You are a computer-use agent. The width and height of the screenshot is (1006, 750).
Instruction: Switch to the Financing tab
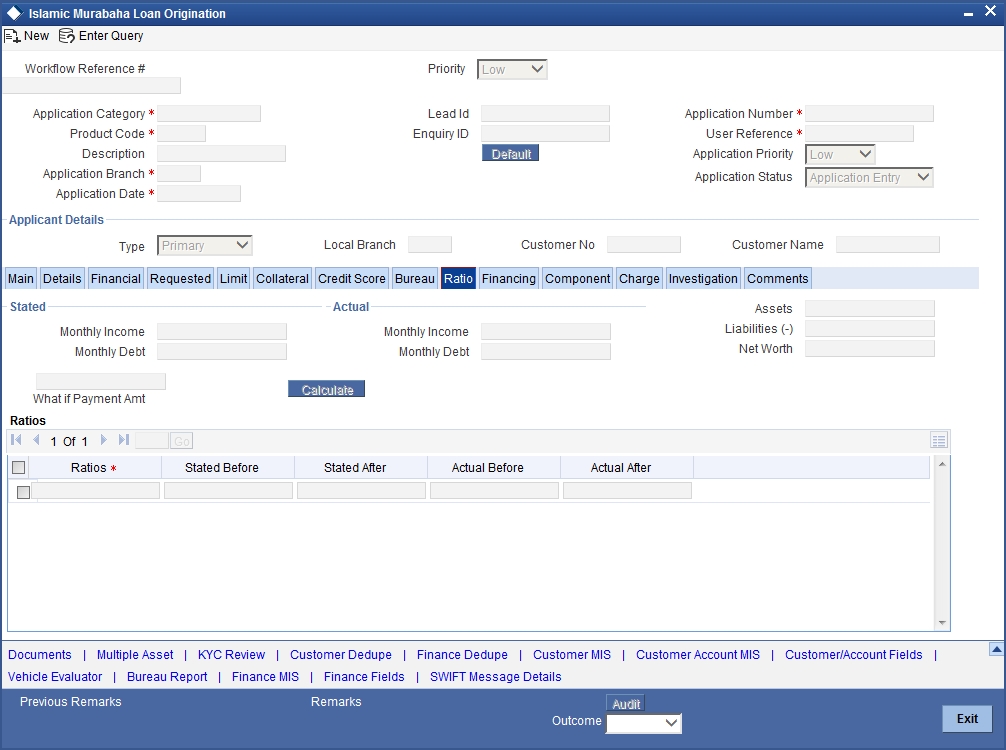509,278
